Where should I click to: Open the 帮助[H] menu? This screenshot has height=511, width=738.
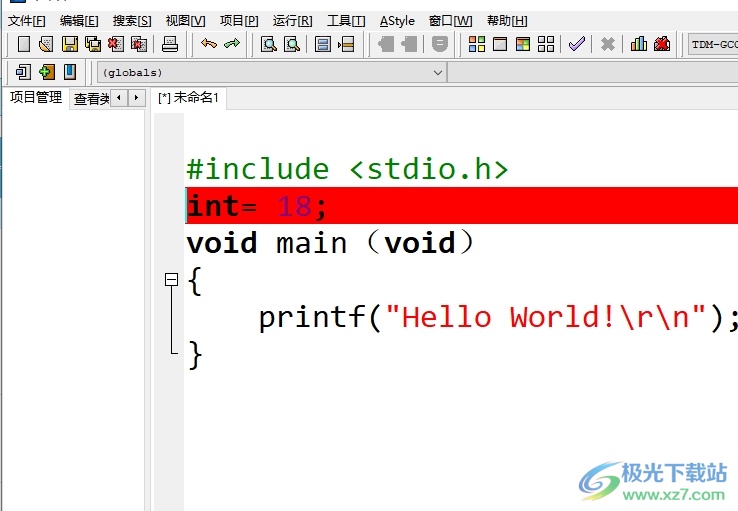[x=507, y=21]
